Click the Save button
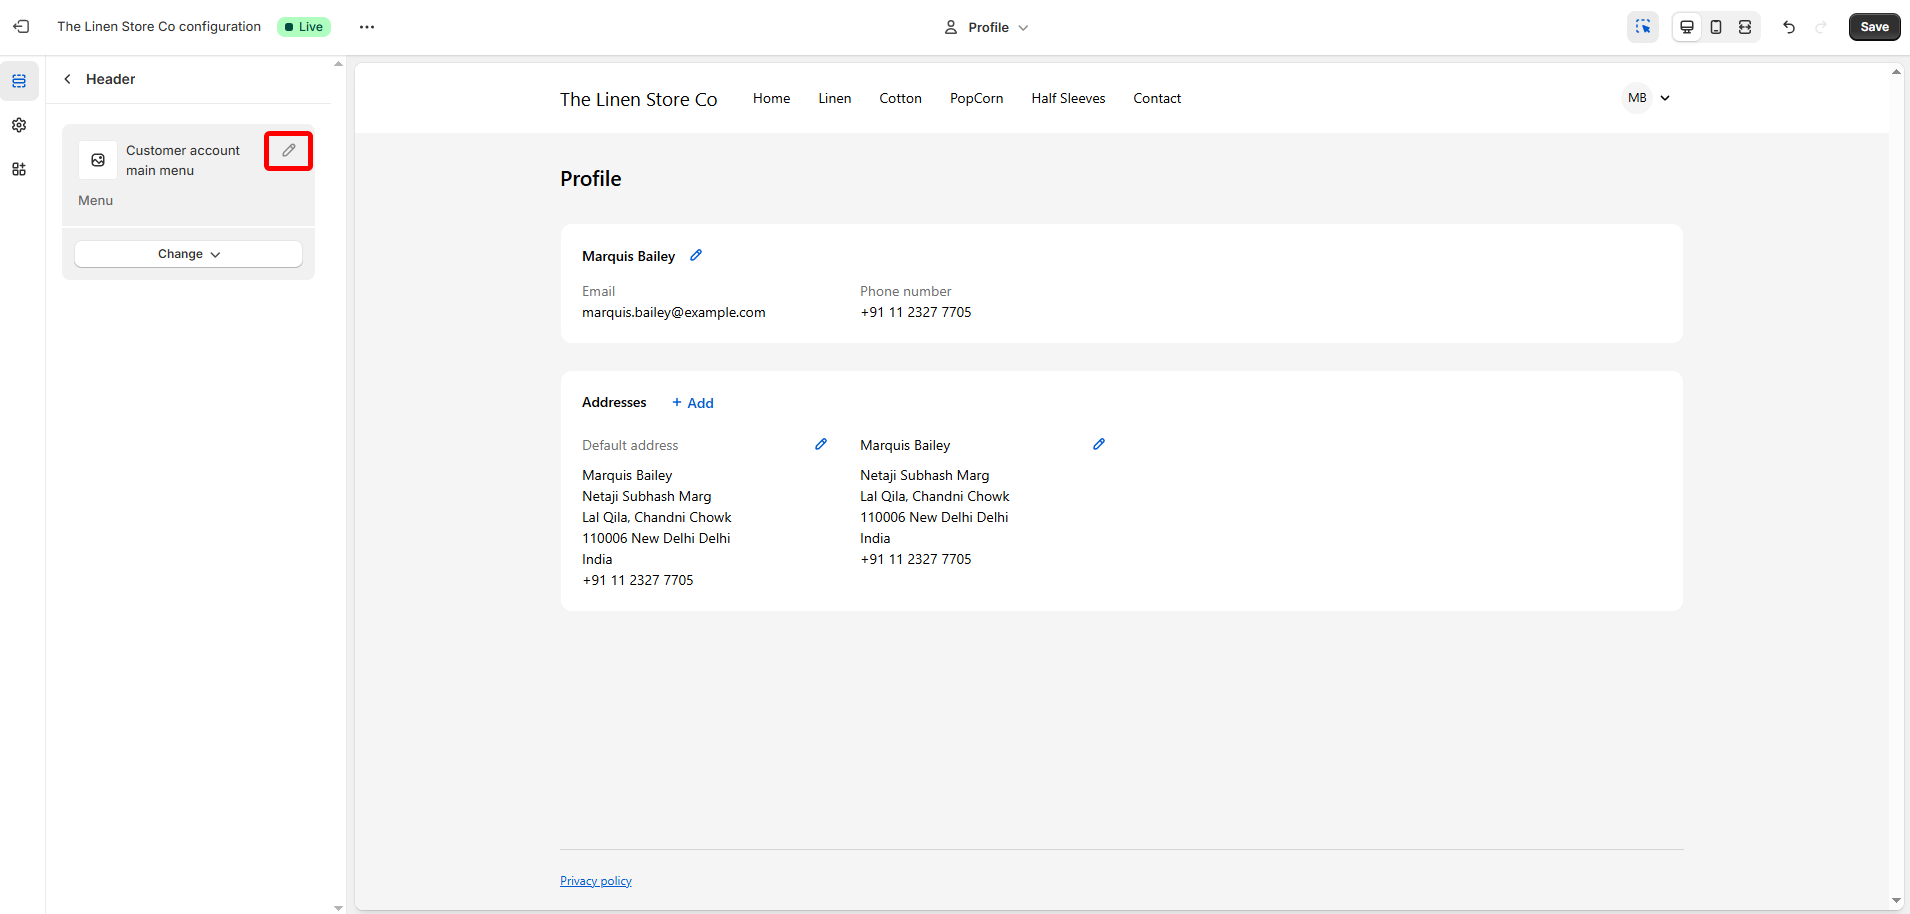The height and width of the screenshot is (914, 1910). [1874, 27]
